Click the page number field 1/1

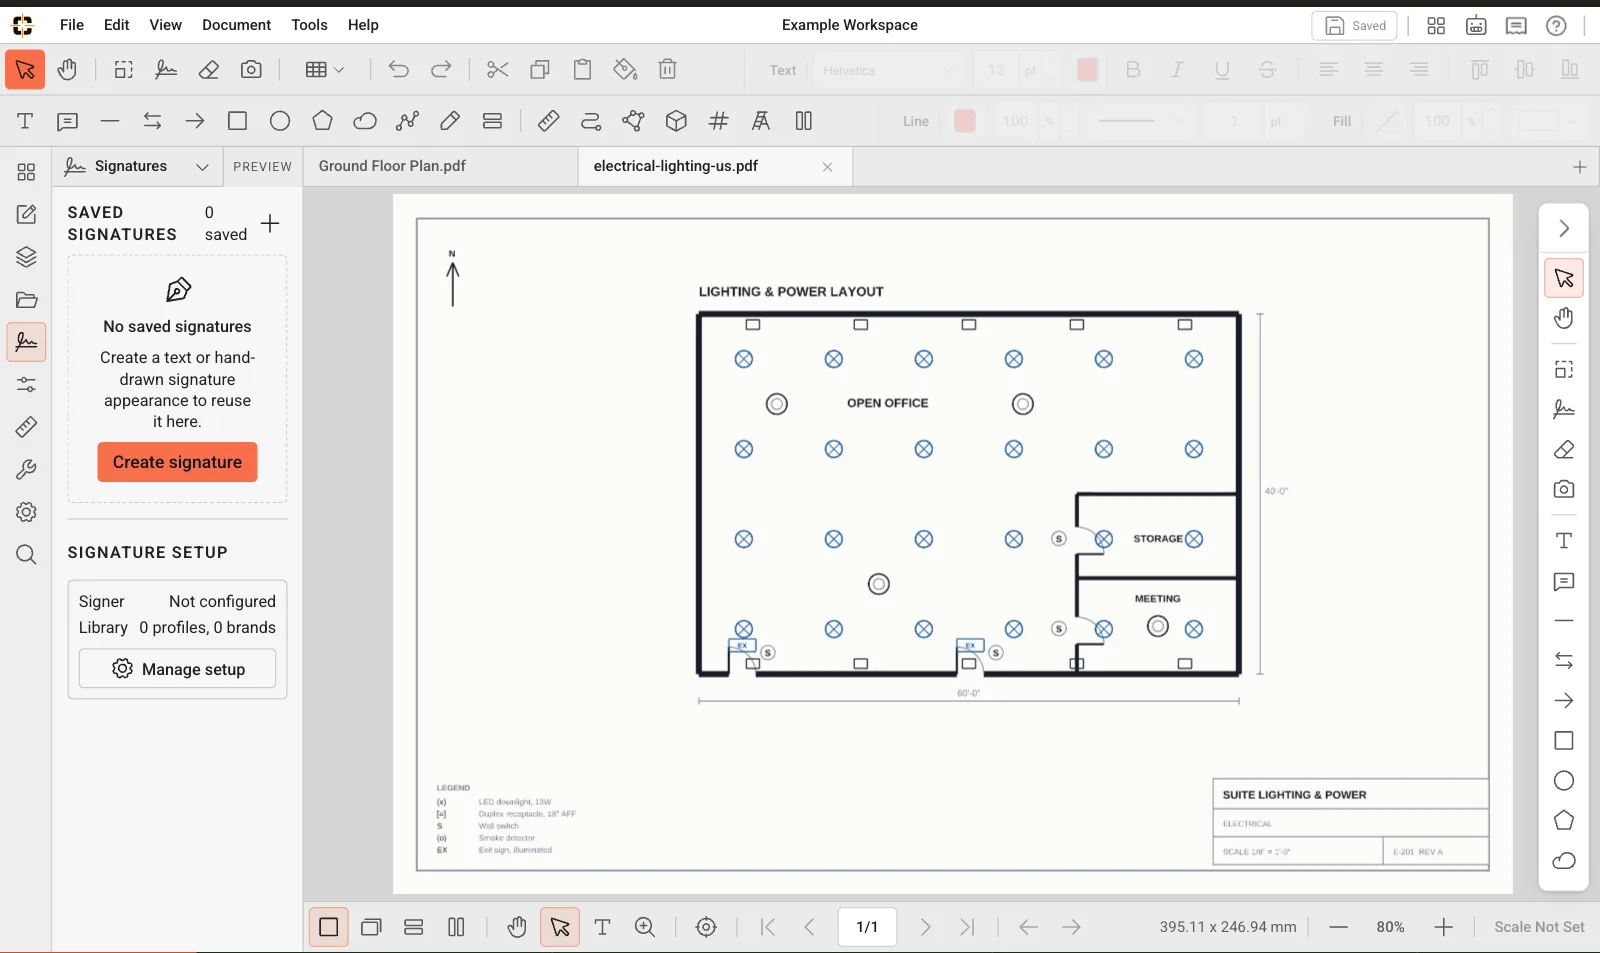[x=867, y=927]
